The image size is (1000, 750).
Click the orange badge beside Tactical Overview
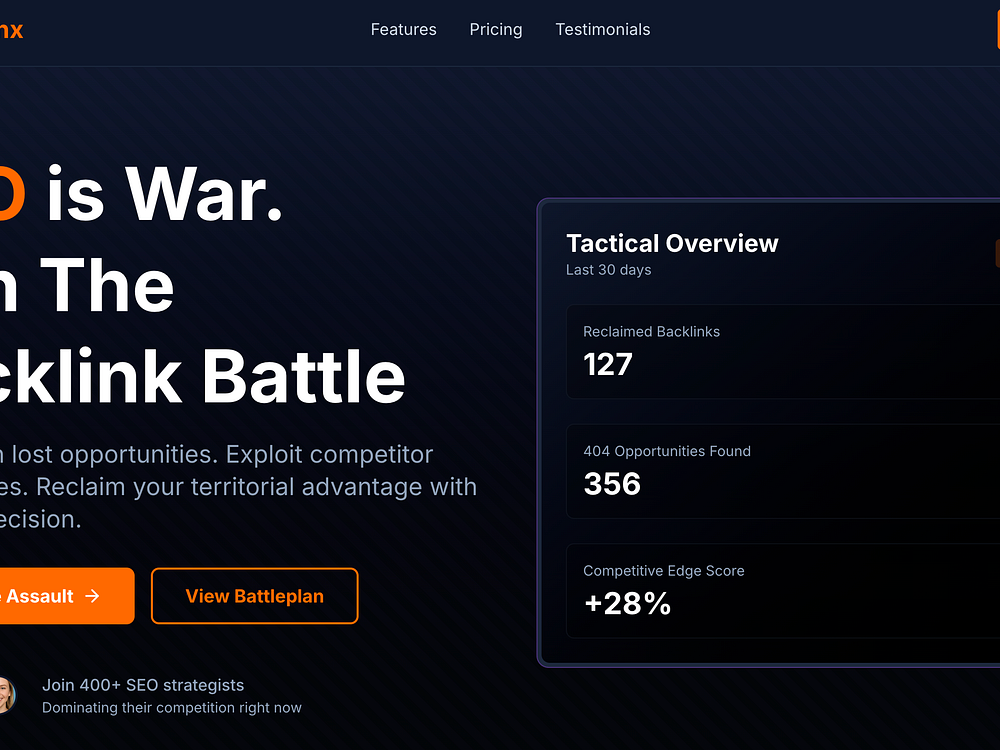[x=997, y=253]
